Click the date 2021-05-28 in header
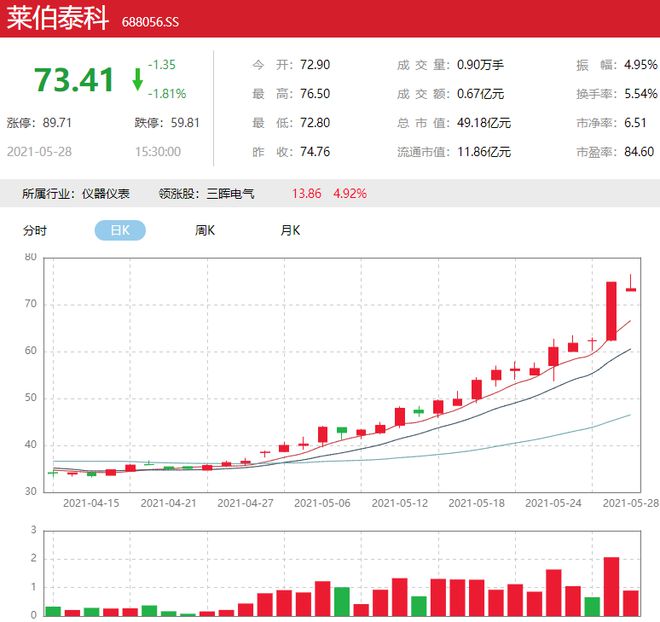660x622 pixels. click(x=39, y=152)
